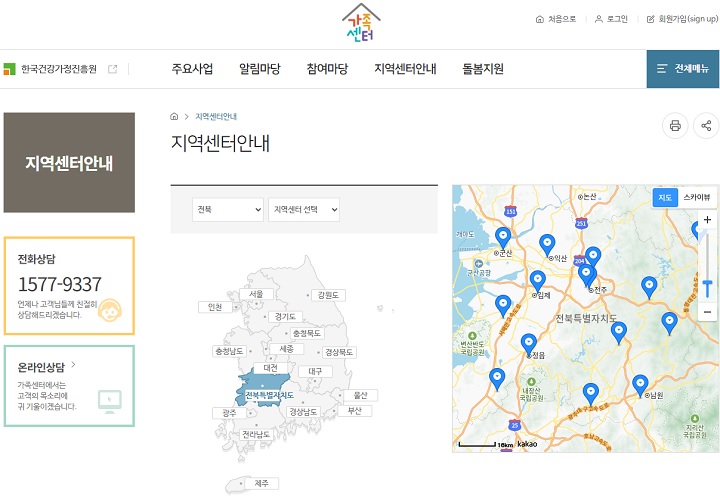This screenshot has width=720, height=502.
Task: Open the 지역센터안내 menu
Action: pyautogui.click(x=405, y=69)
